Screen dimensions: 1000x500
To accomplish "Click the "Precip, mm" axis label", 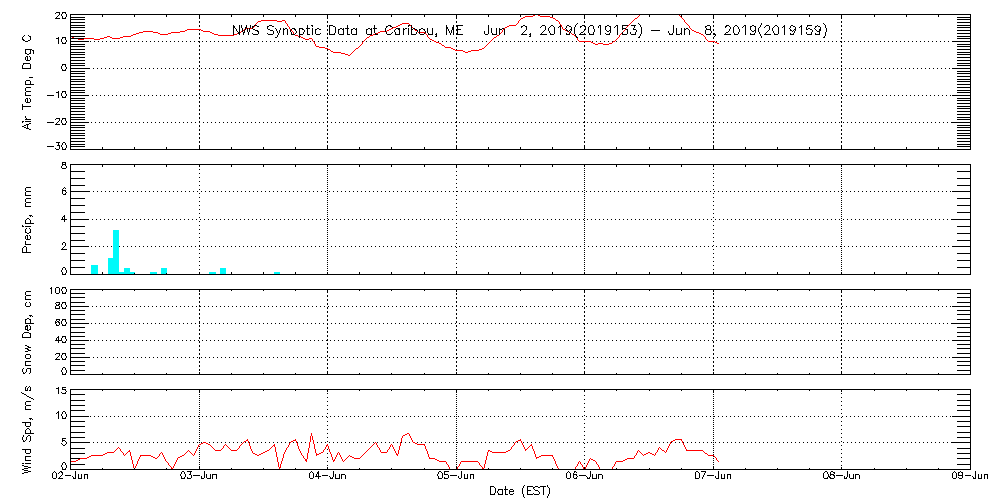I will [28, 217].
